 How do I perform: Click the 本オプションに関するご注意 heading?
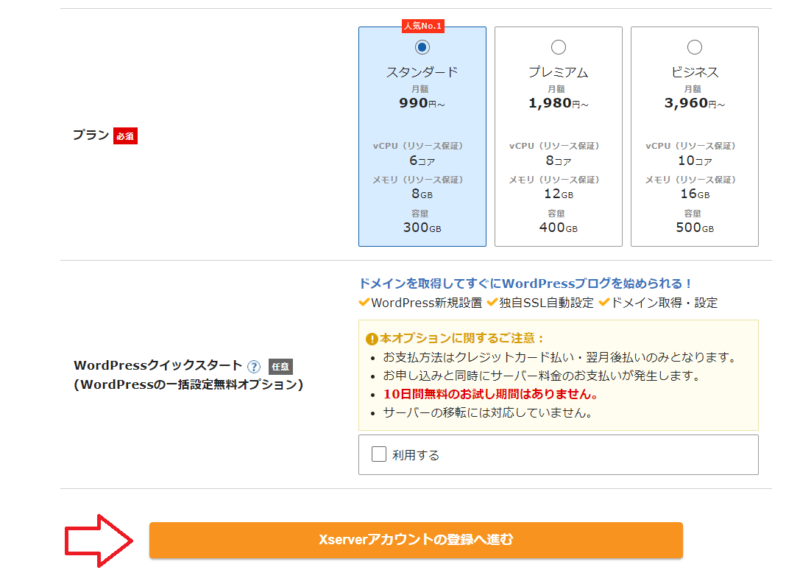click(462, 338)
